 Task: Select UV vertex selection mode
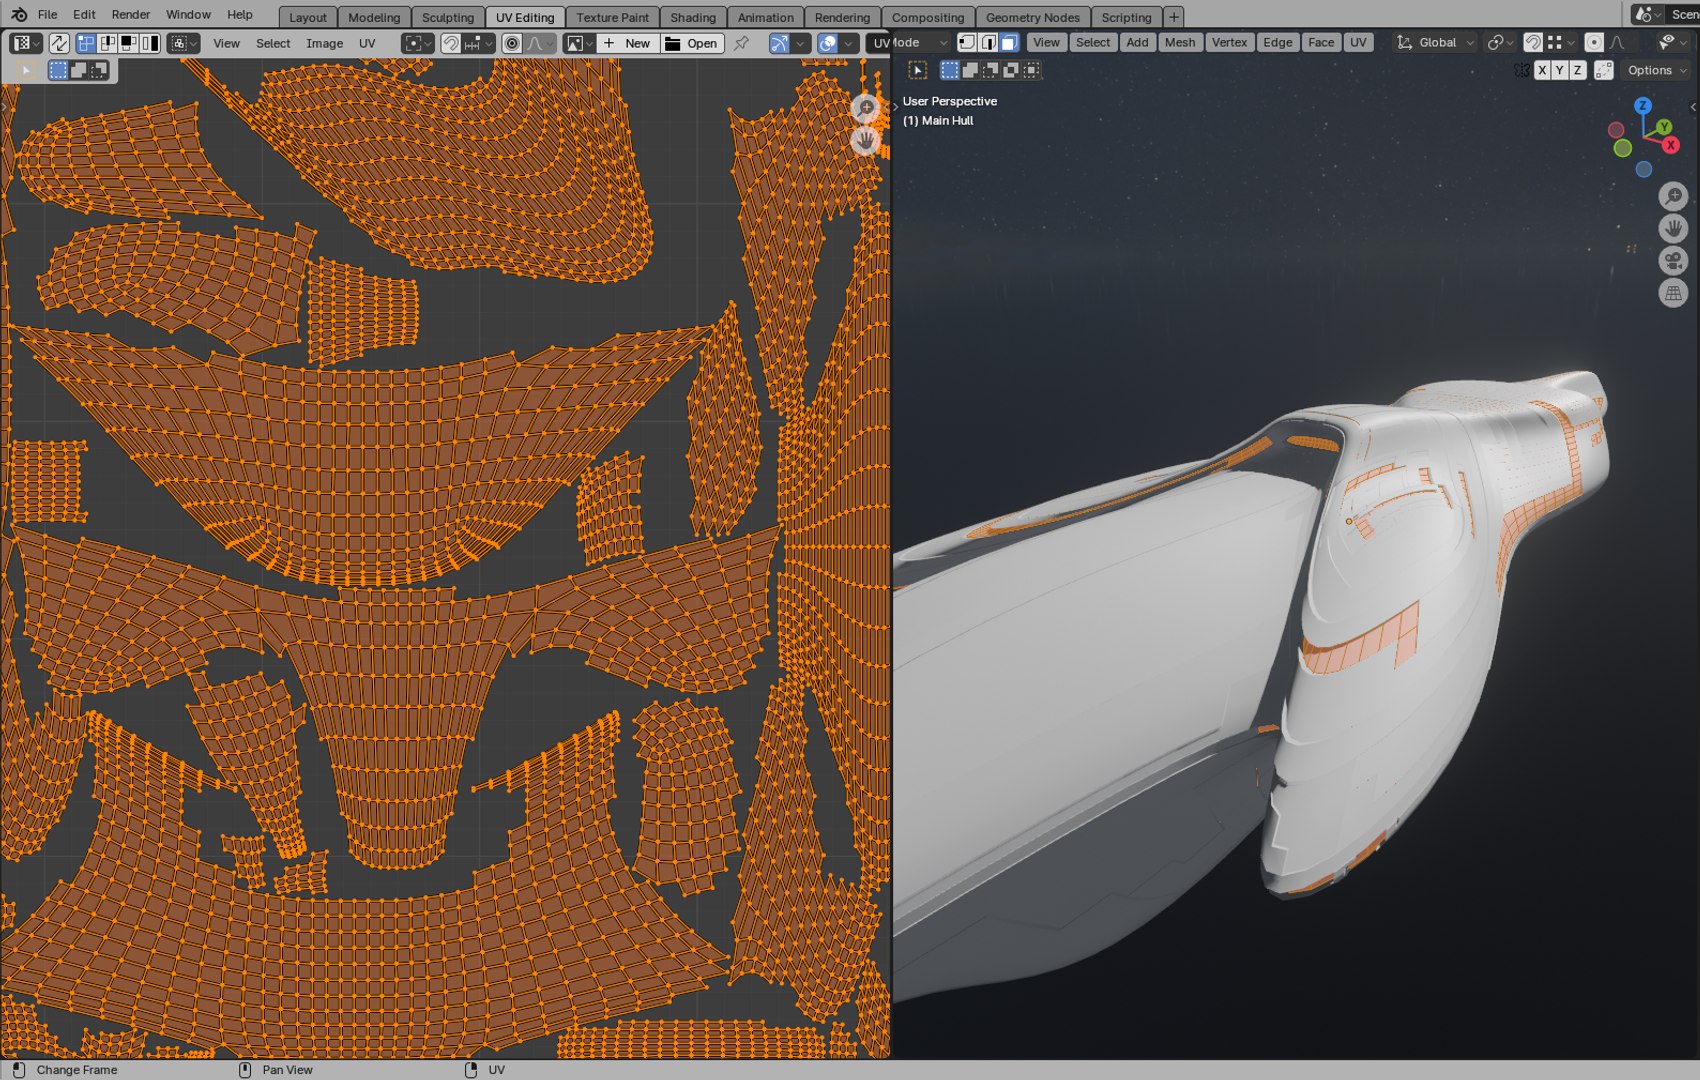coord(86,43)
